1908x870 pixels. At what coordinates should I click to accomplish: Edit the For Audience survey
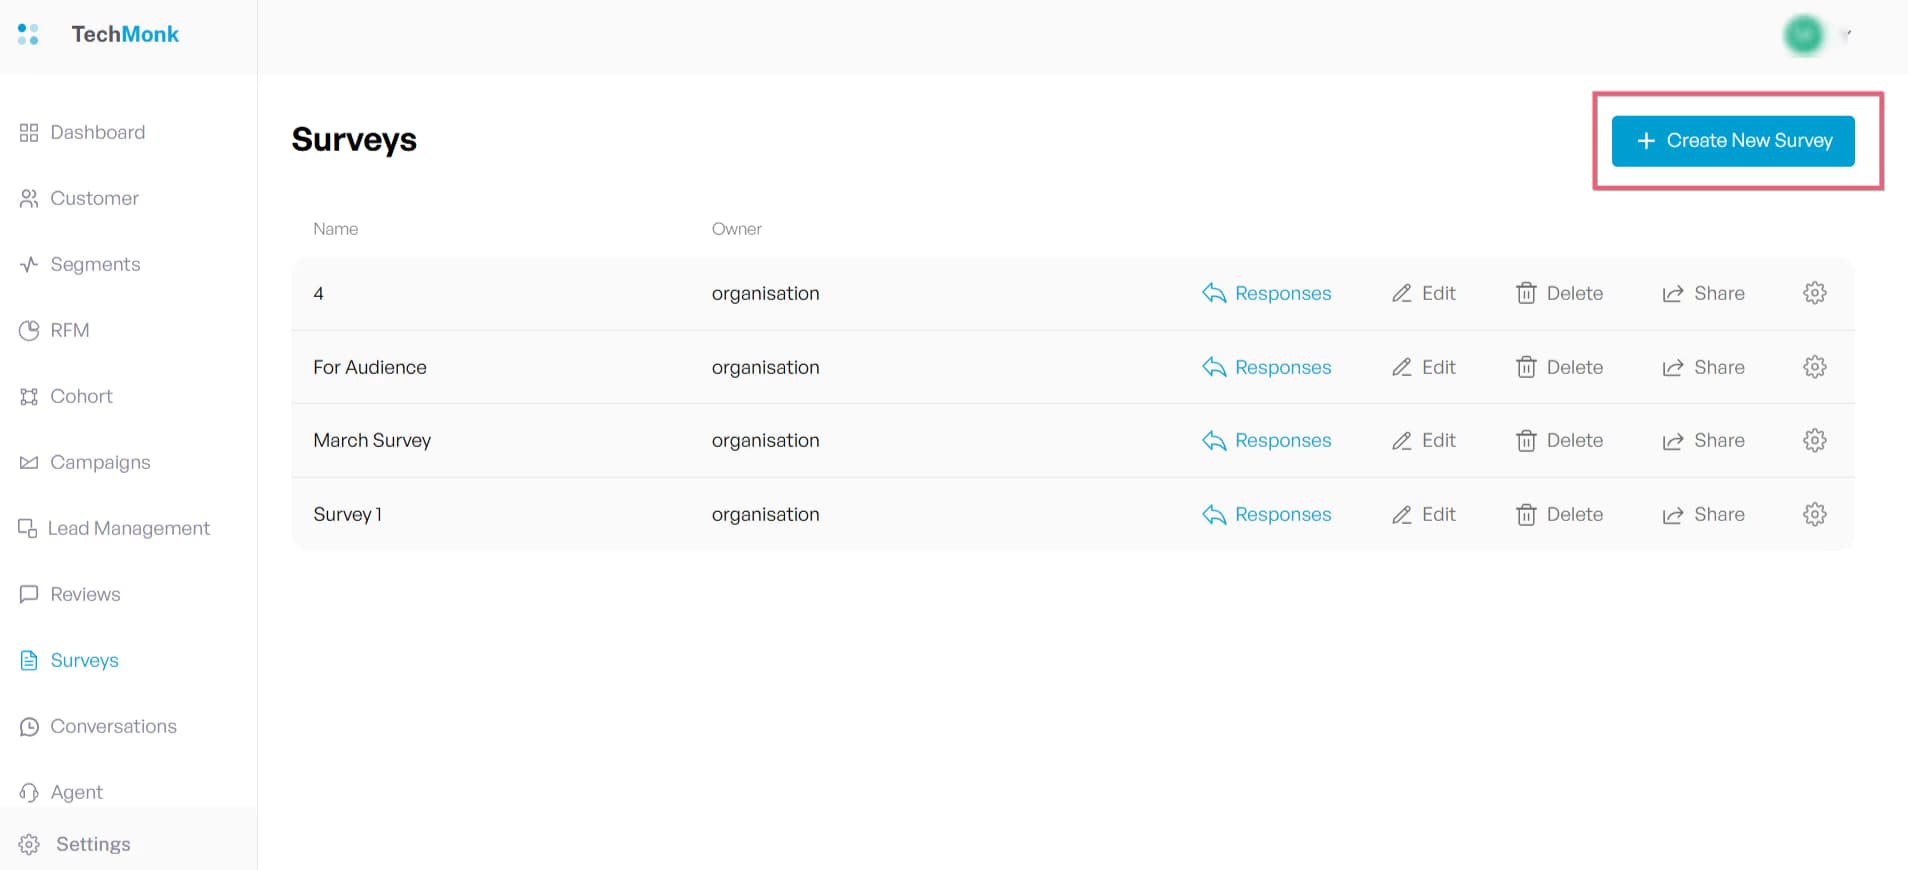[1424, 367]
